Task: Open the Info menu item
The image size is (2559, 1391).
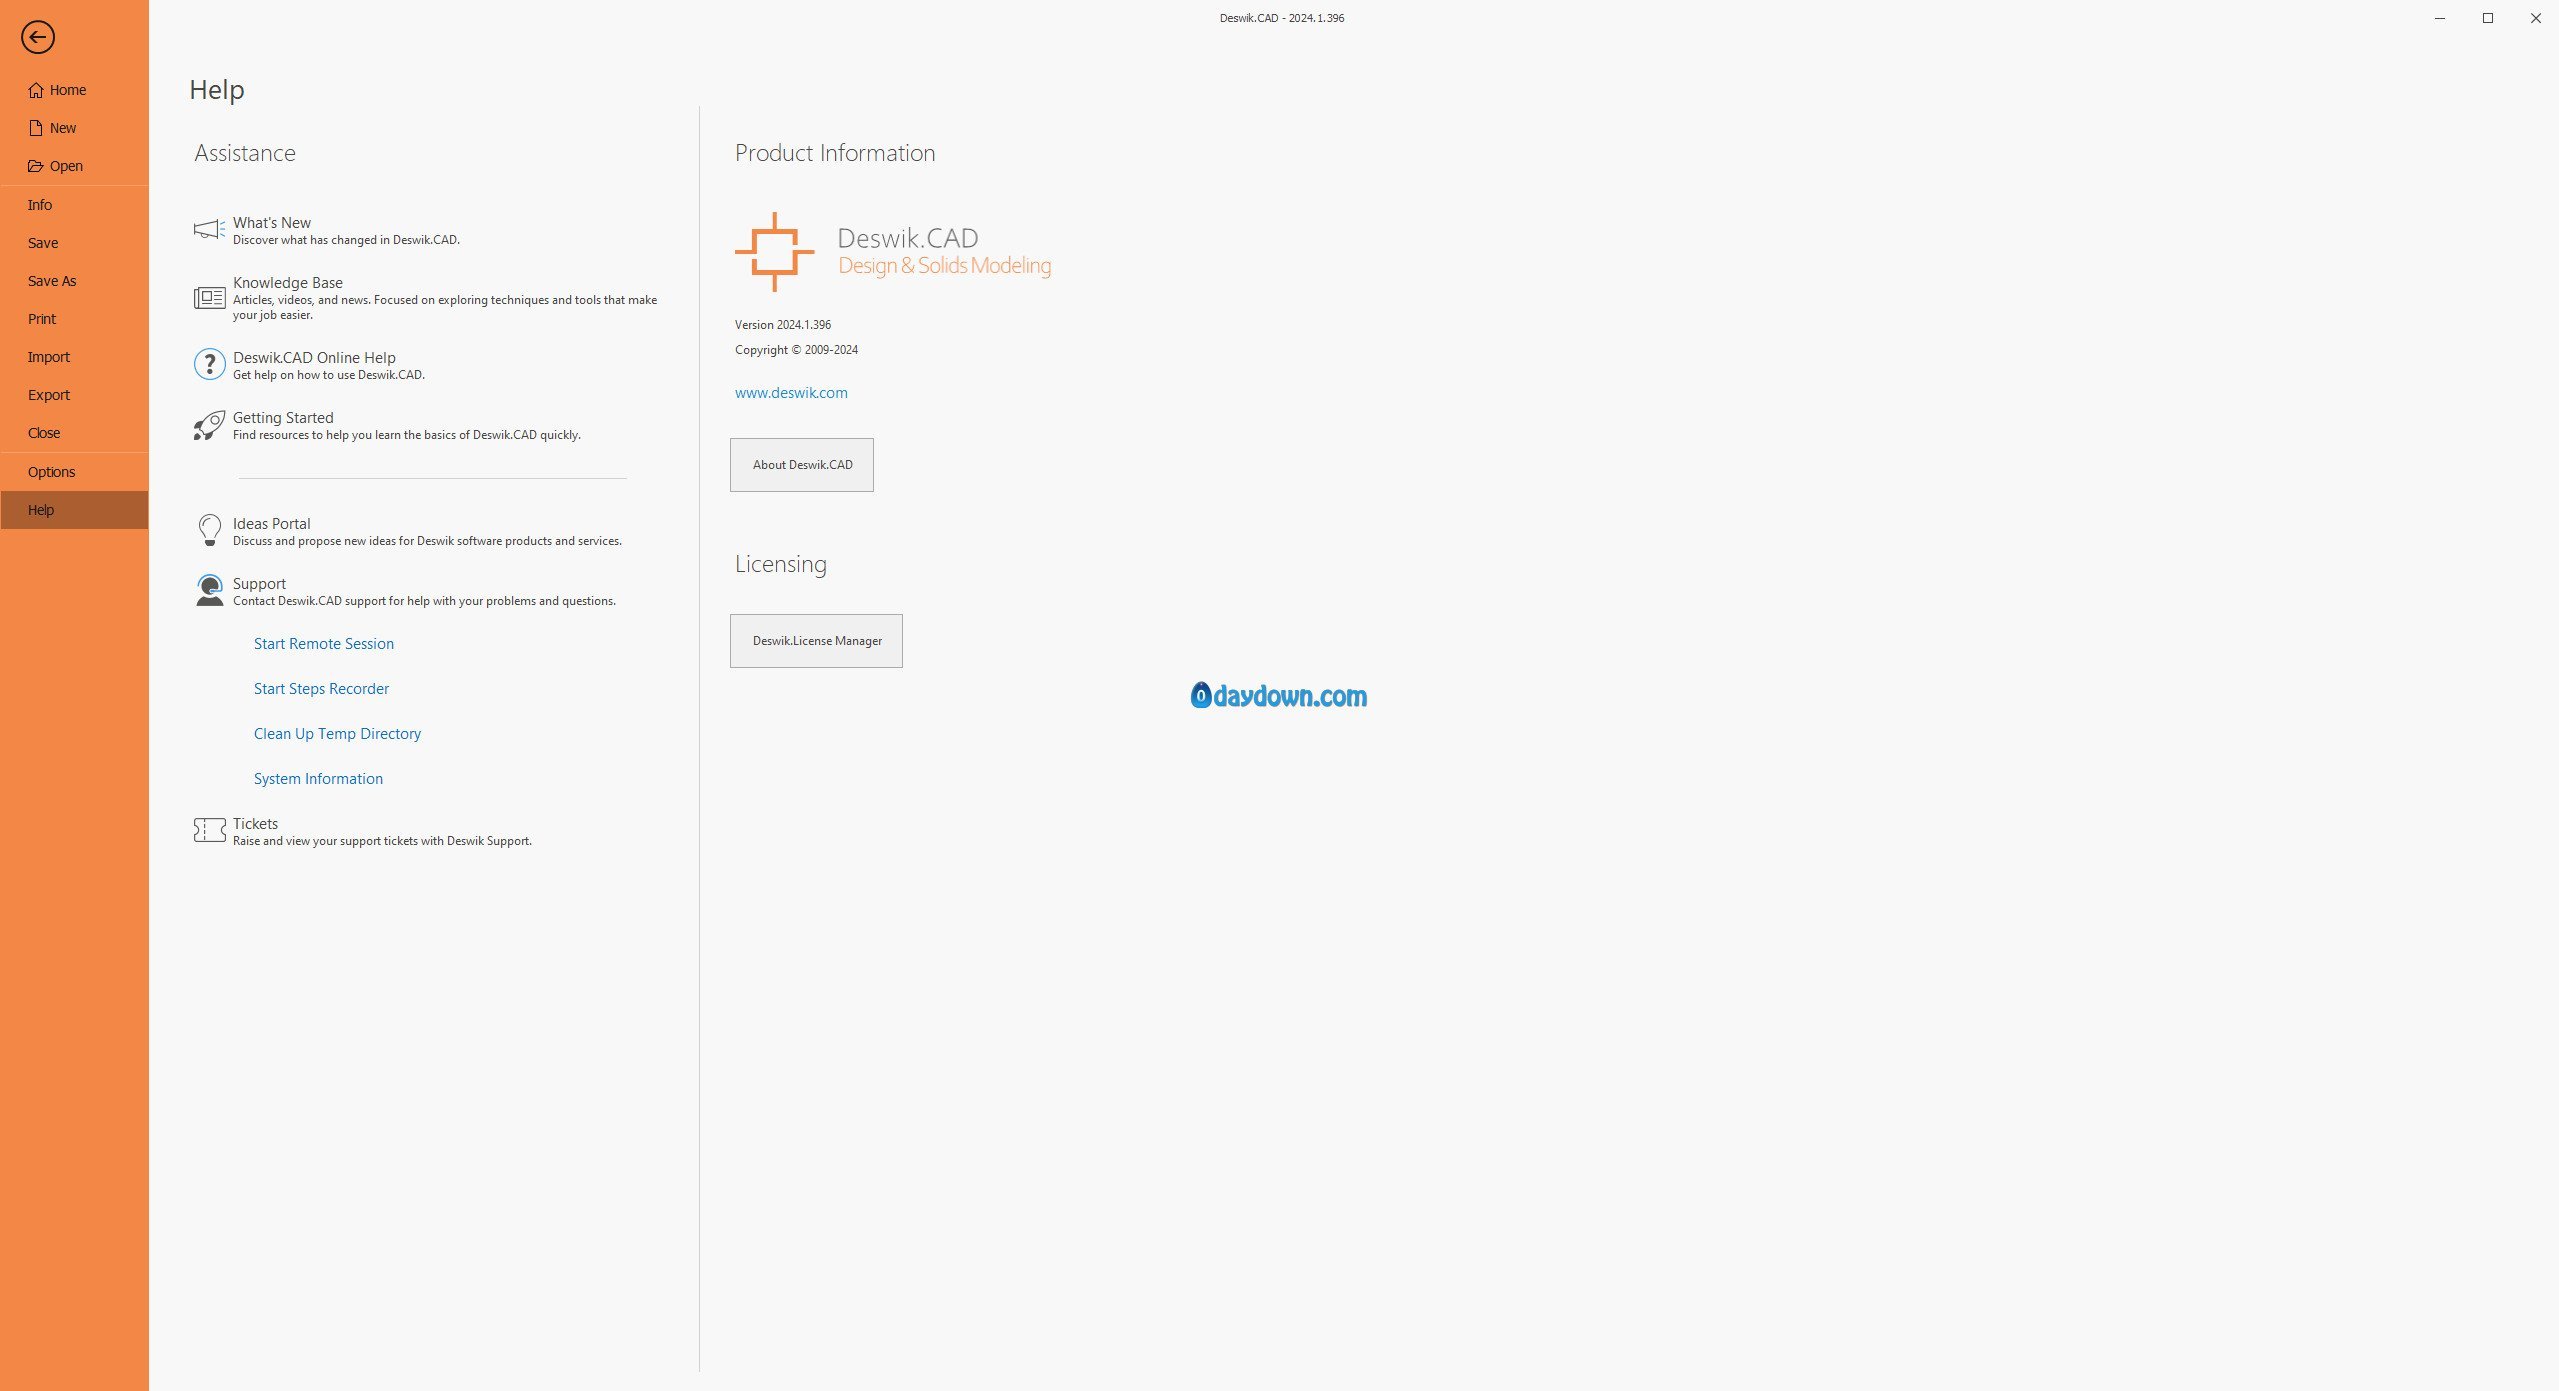Action: point(40,205)
